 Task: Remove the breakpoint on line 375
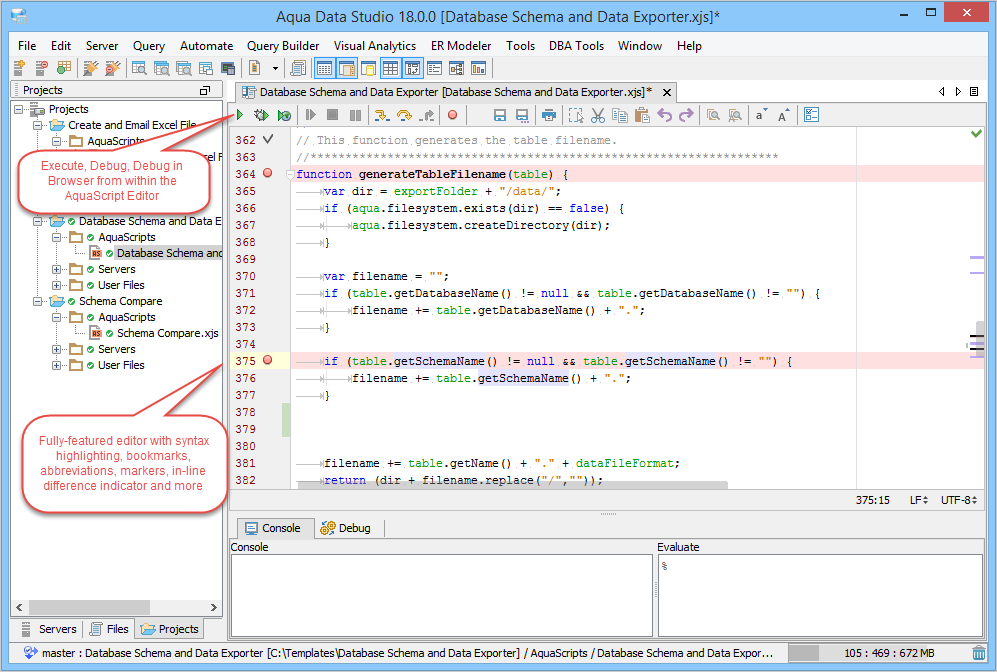tap(267, 360)
